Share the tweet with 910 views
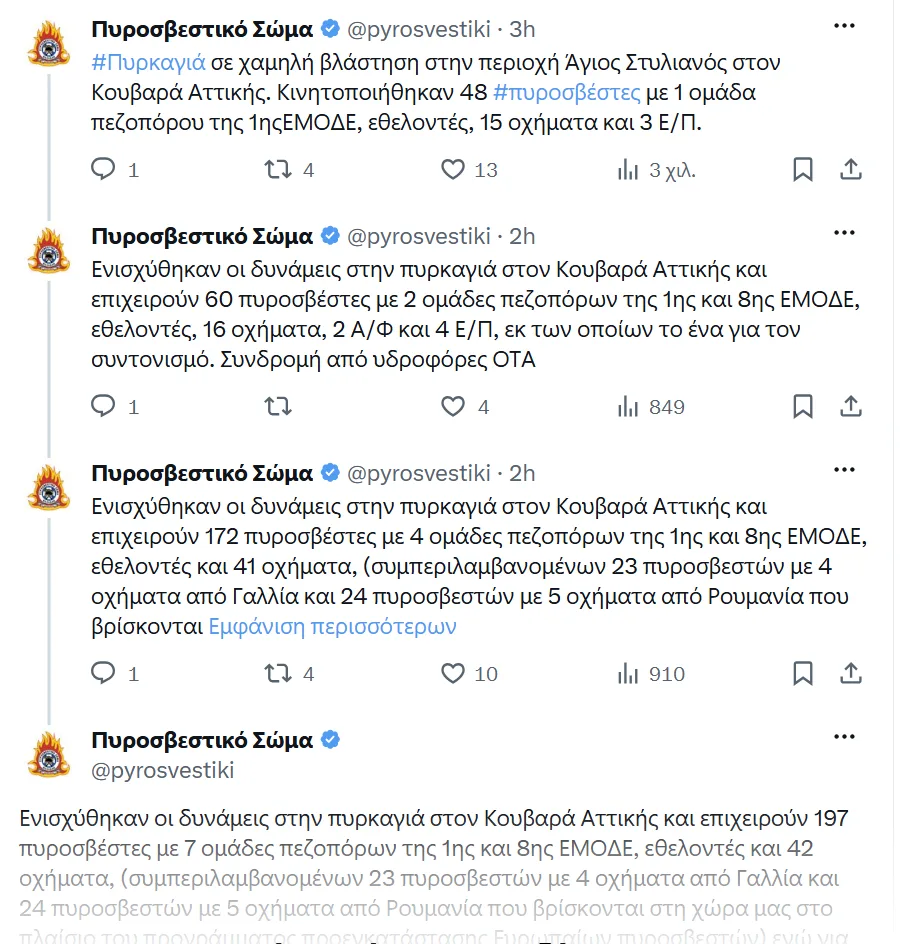Viewport: 903px width, 944px height. pos(851,673)
